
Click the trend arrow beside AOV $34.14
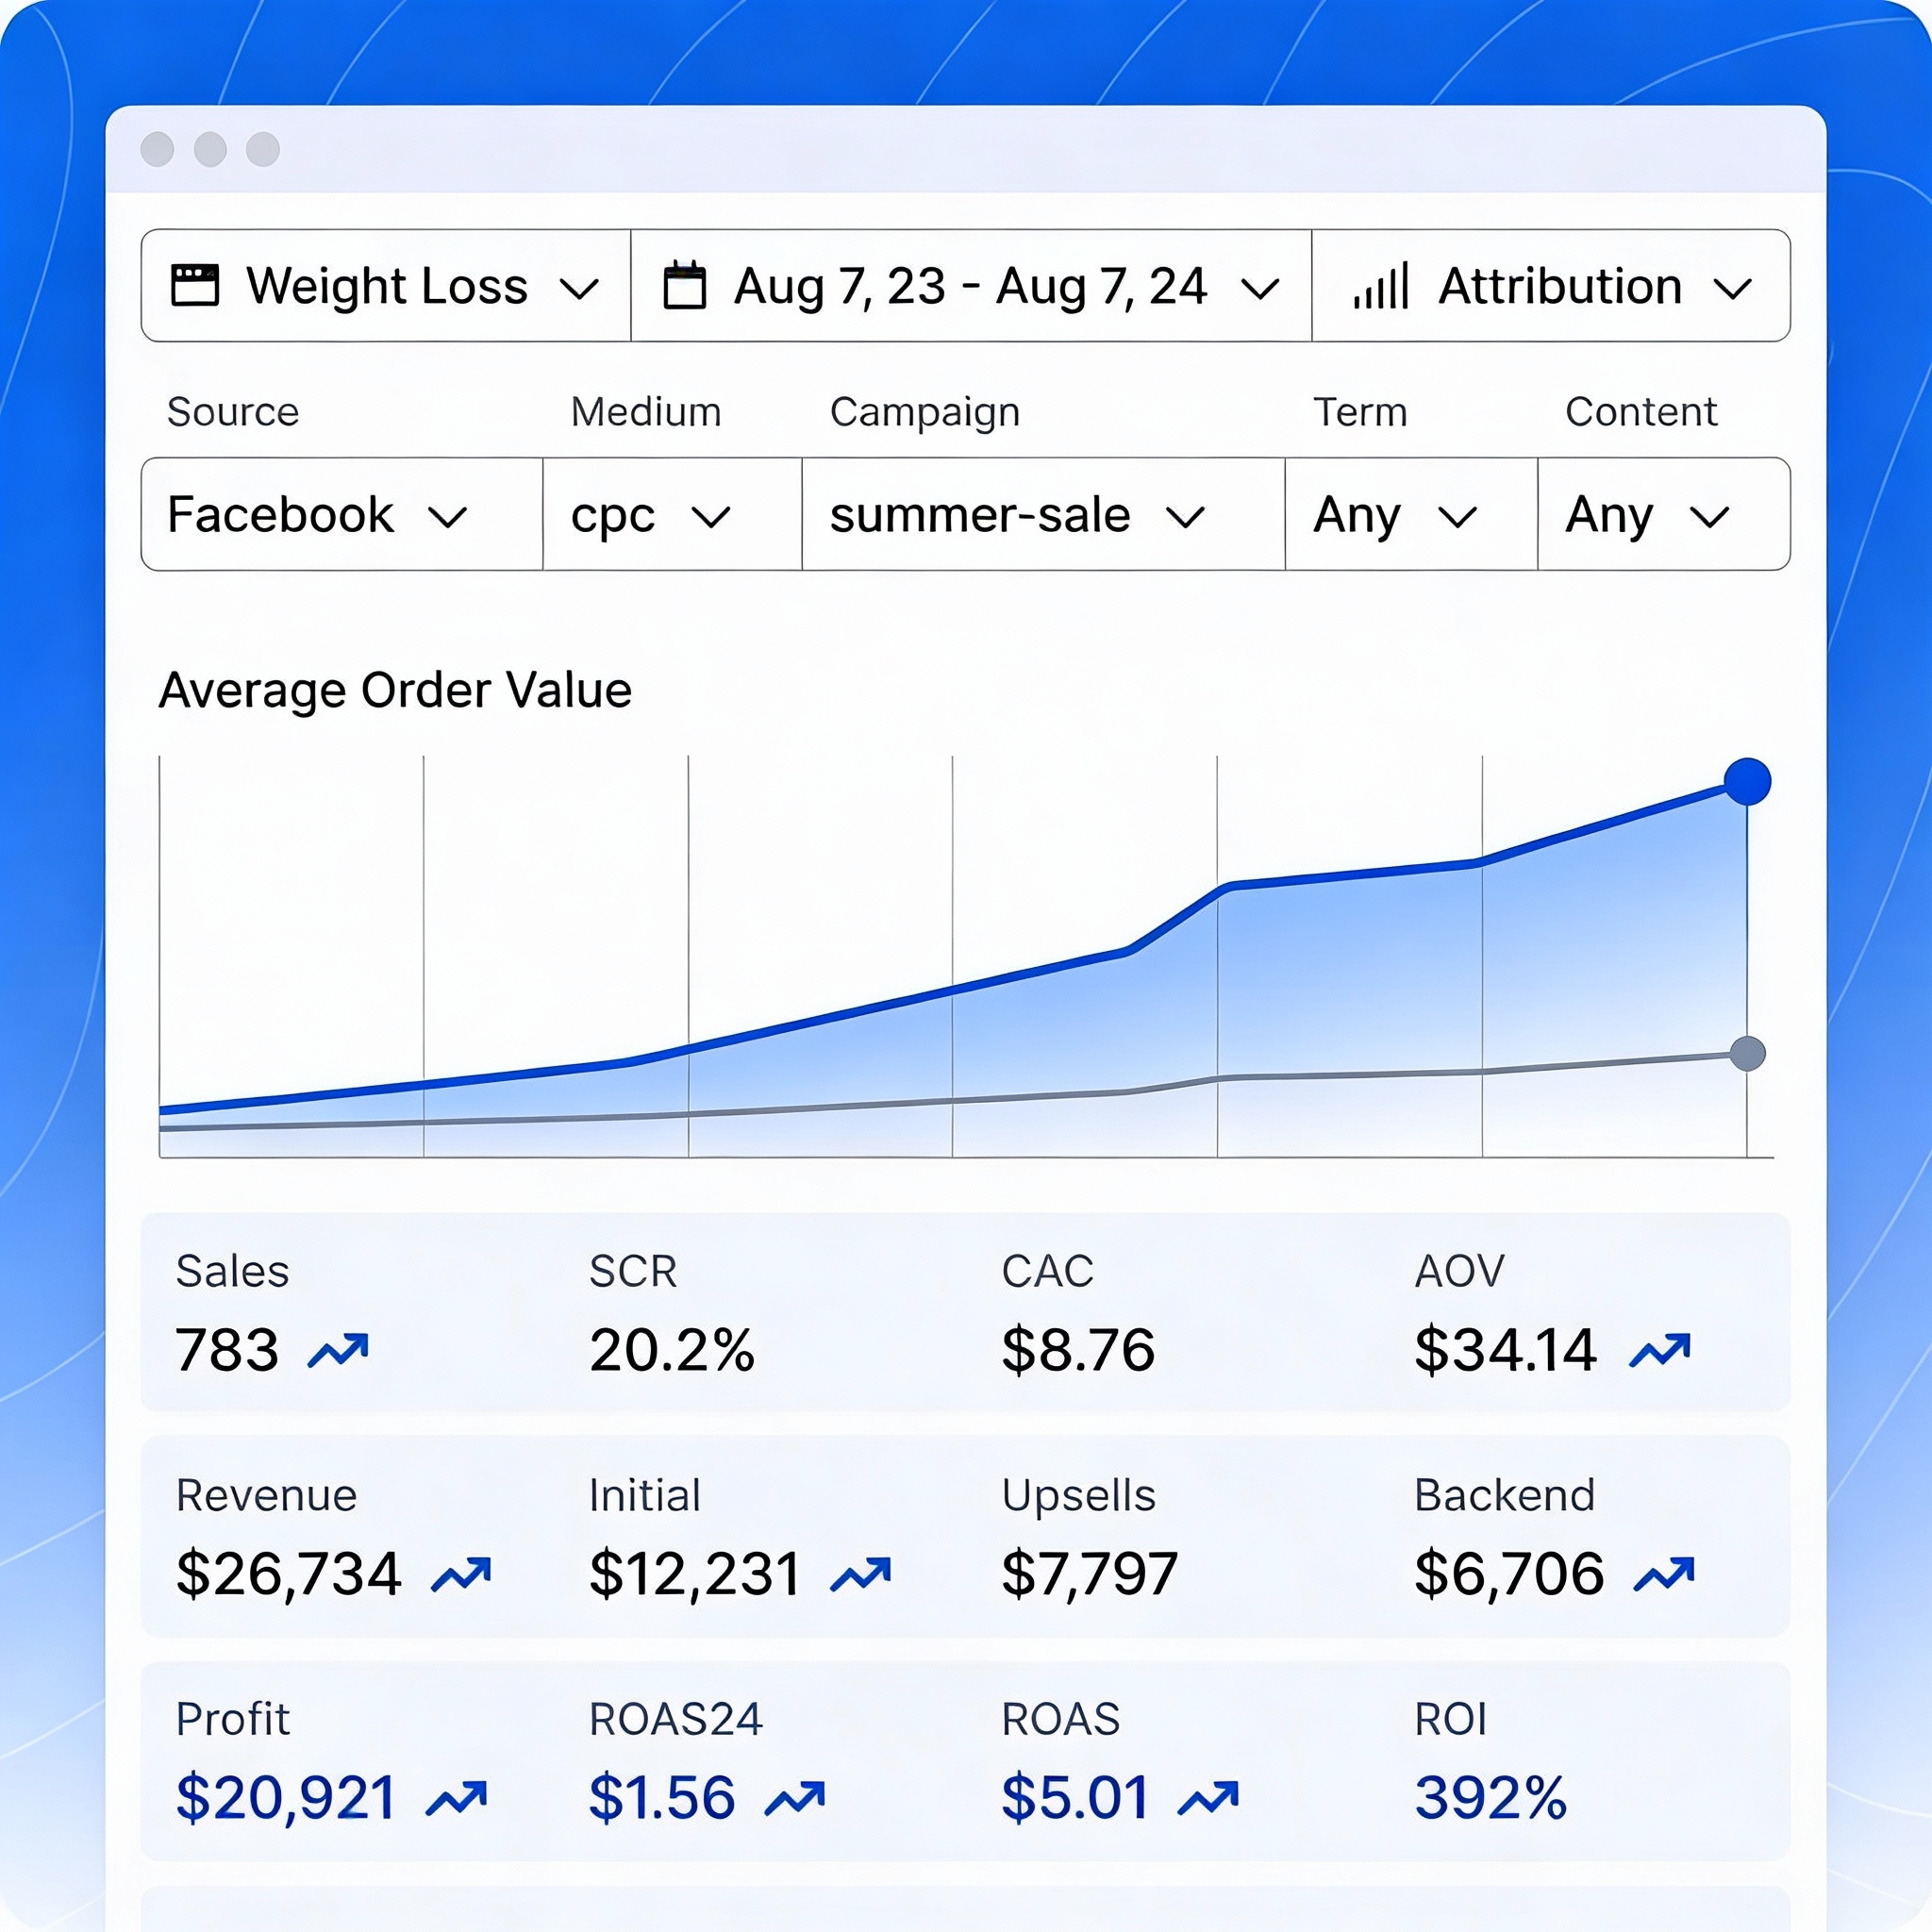pos(1660,1350)
